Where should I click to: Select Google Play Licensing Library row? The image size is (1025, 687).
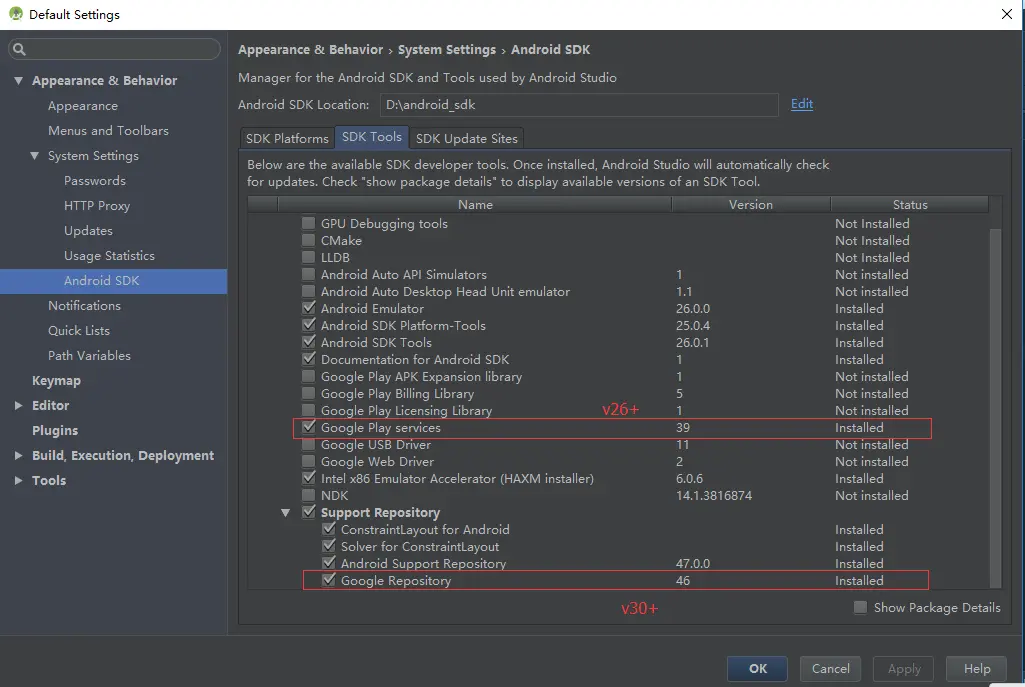(x=407, y=411)
